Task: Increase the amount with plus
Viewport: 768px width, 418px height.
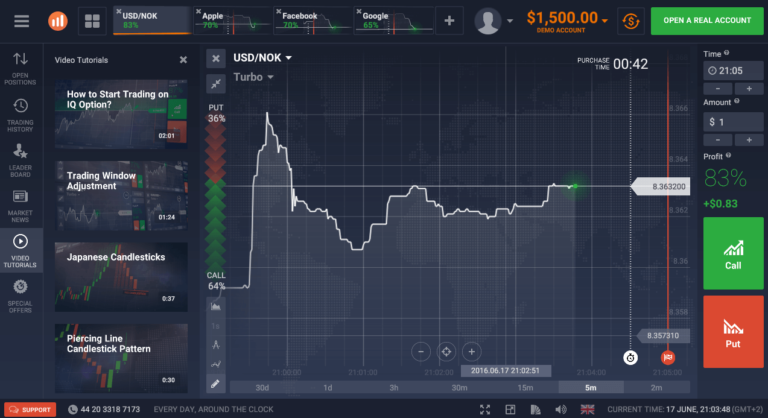Action: tap(749, 140)
